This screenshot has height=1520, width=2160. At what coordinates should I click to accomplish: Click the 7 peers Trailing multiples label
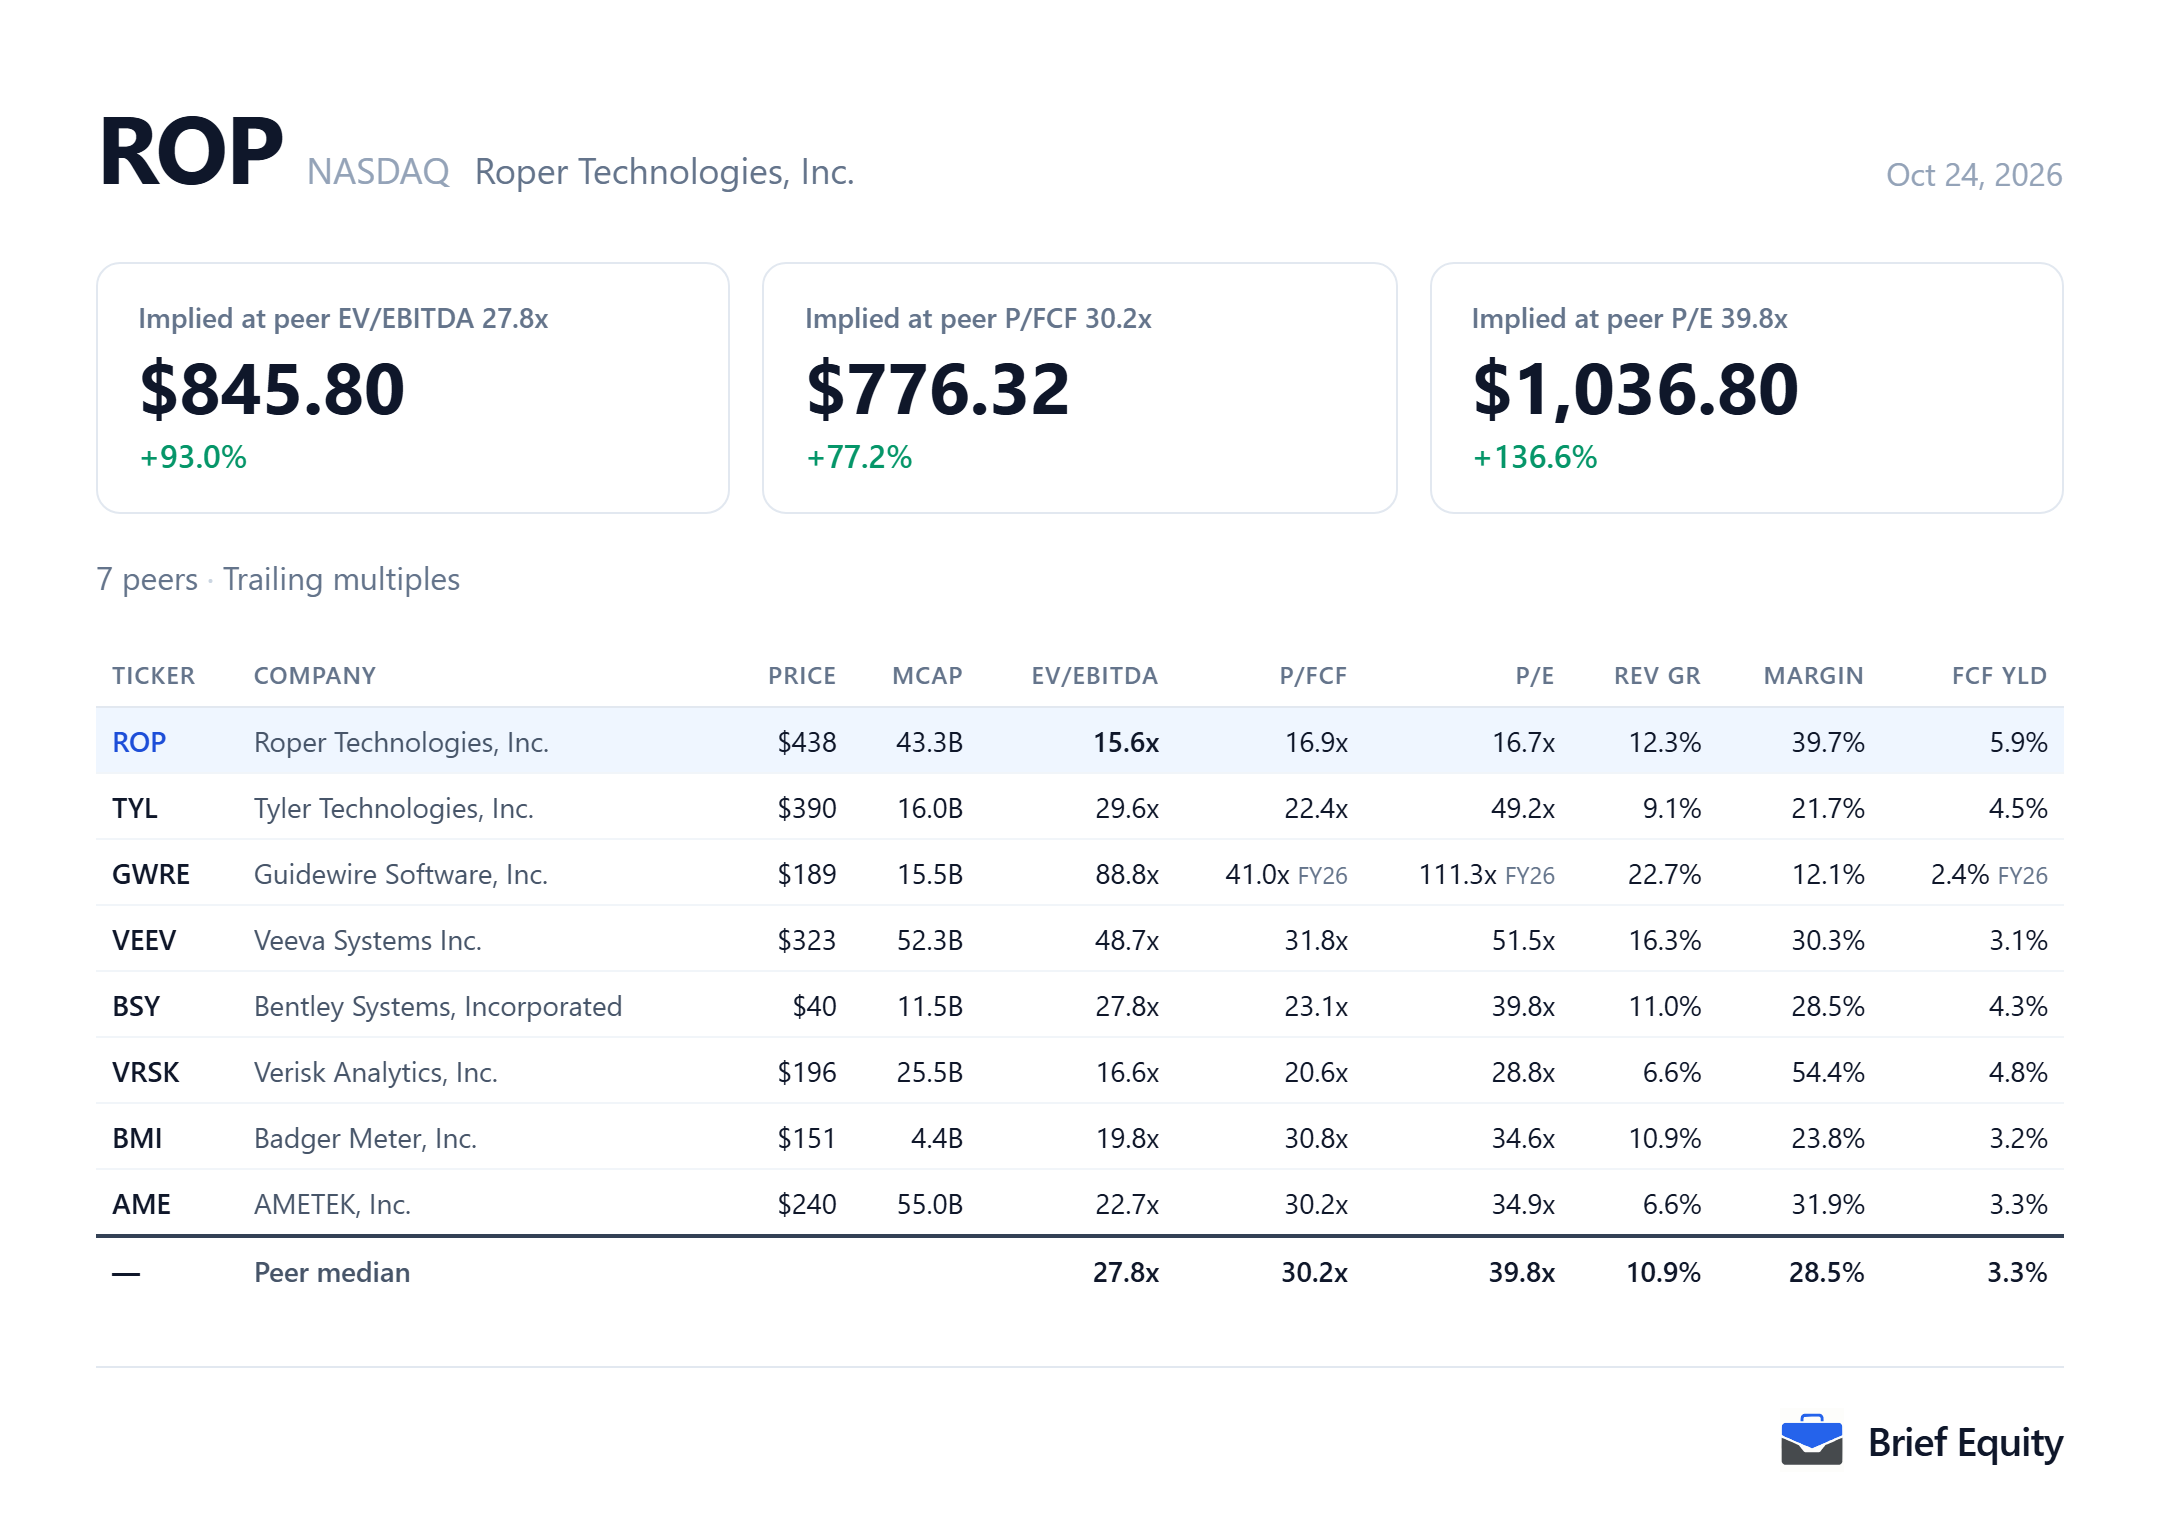278,579
